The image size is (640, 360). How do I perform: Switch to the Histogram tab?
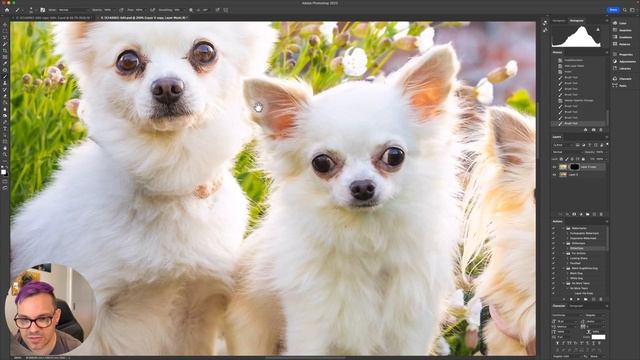(x=576, y=20)
